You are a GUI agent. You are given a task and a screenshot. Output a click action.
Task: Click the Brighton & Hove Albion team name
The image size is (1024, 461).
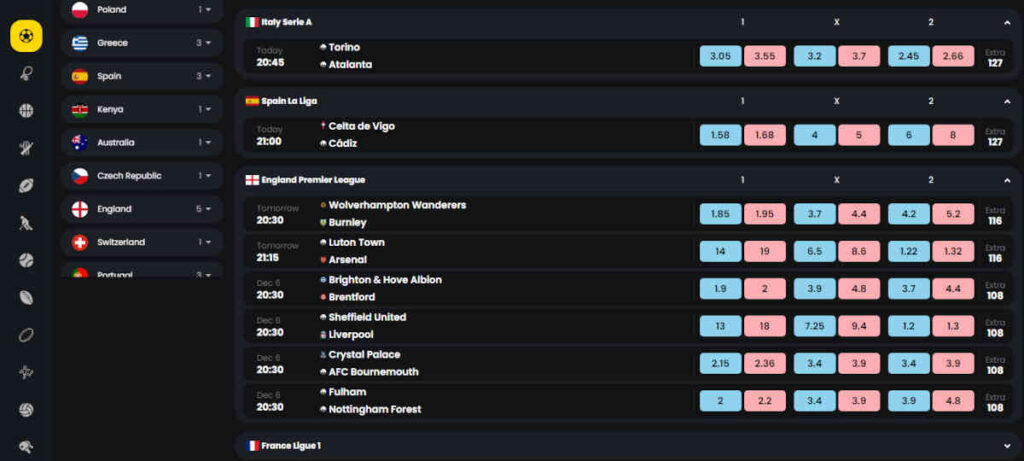pos(385,279)
